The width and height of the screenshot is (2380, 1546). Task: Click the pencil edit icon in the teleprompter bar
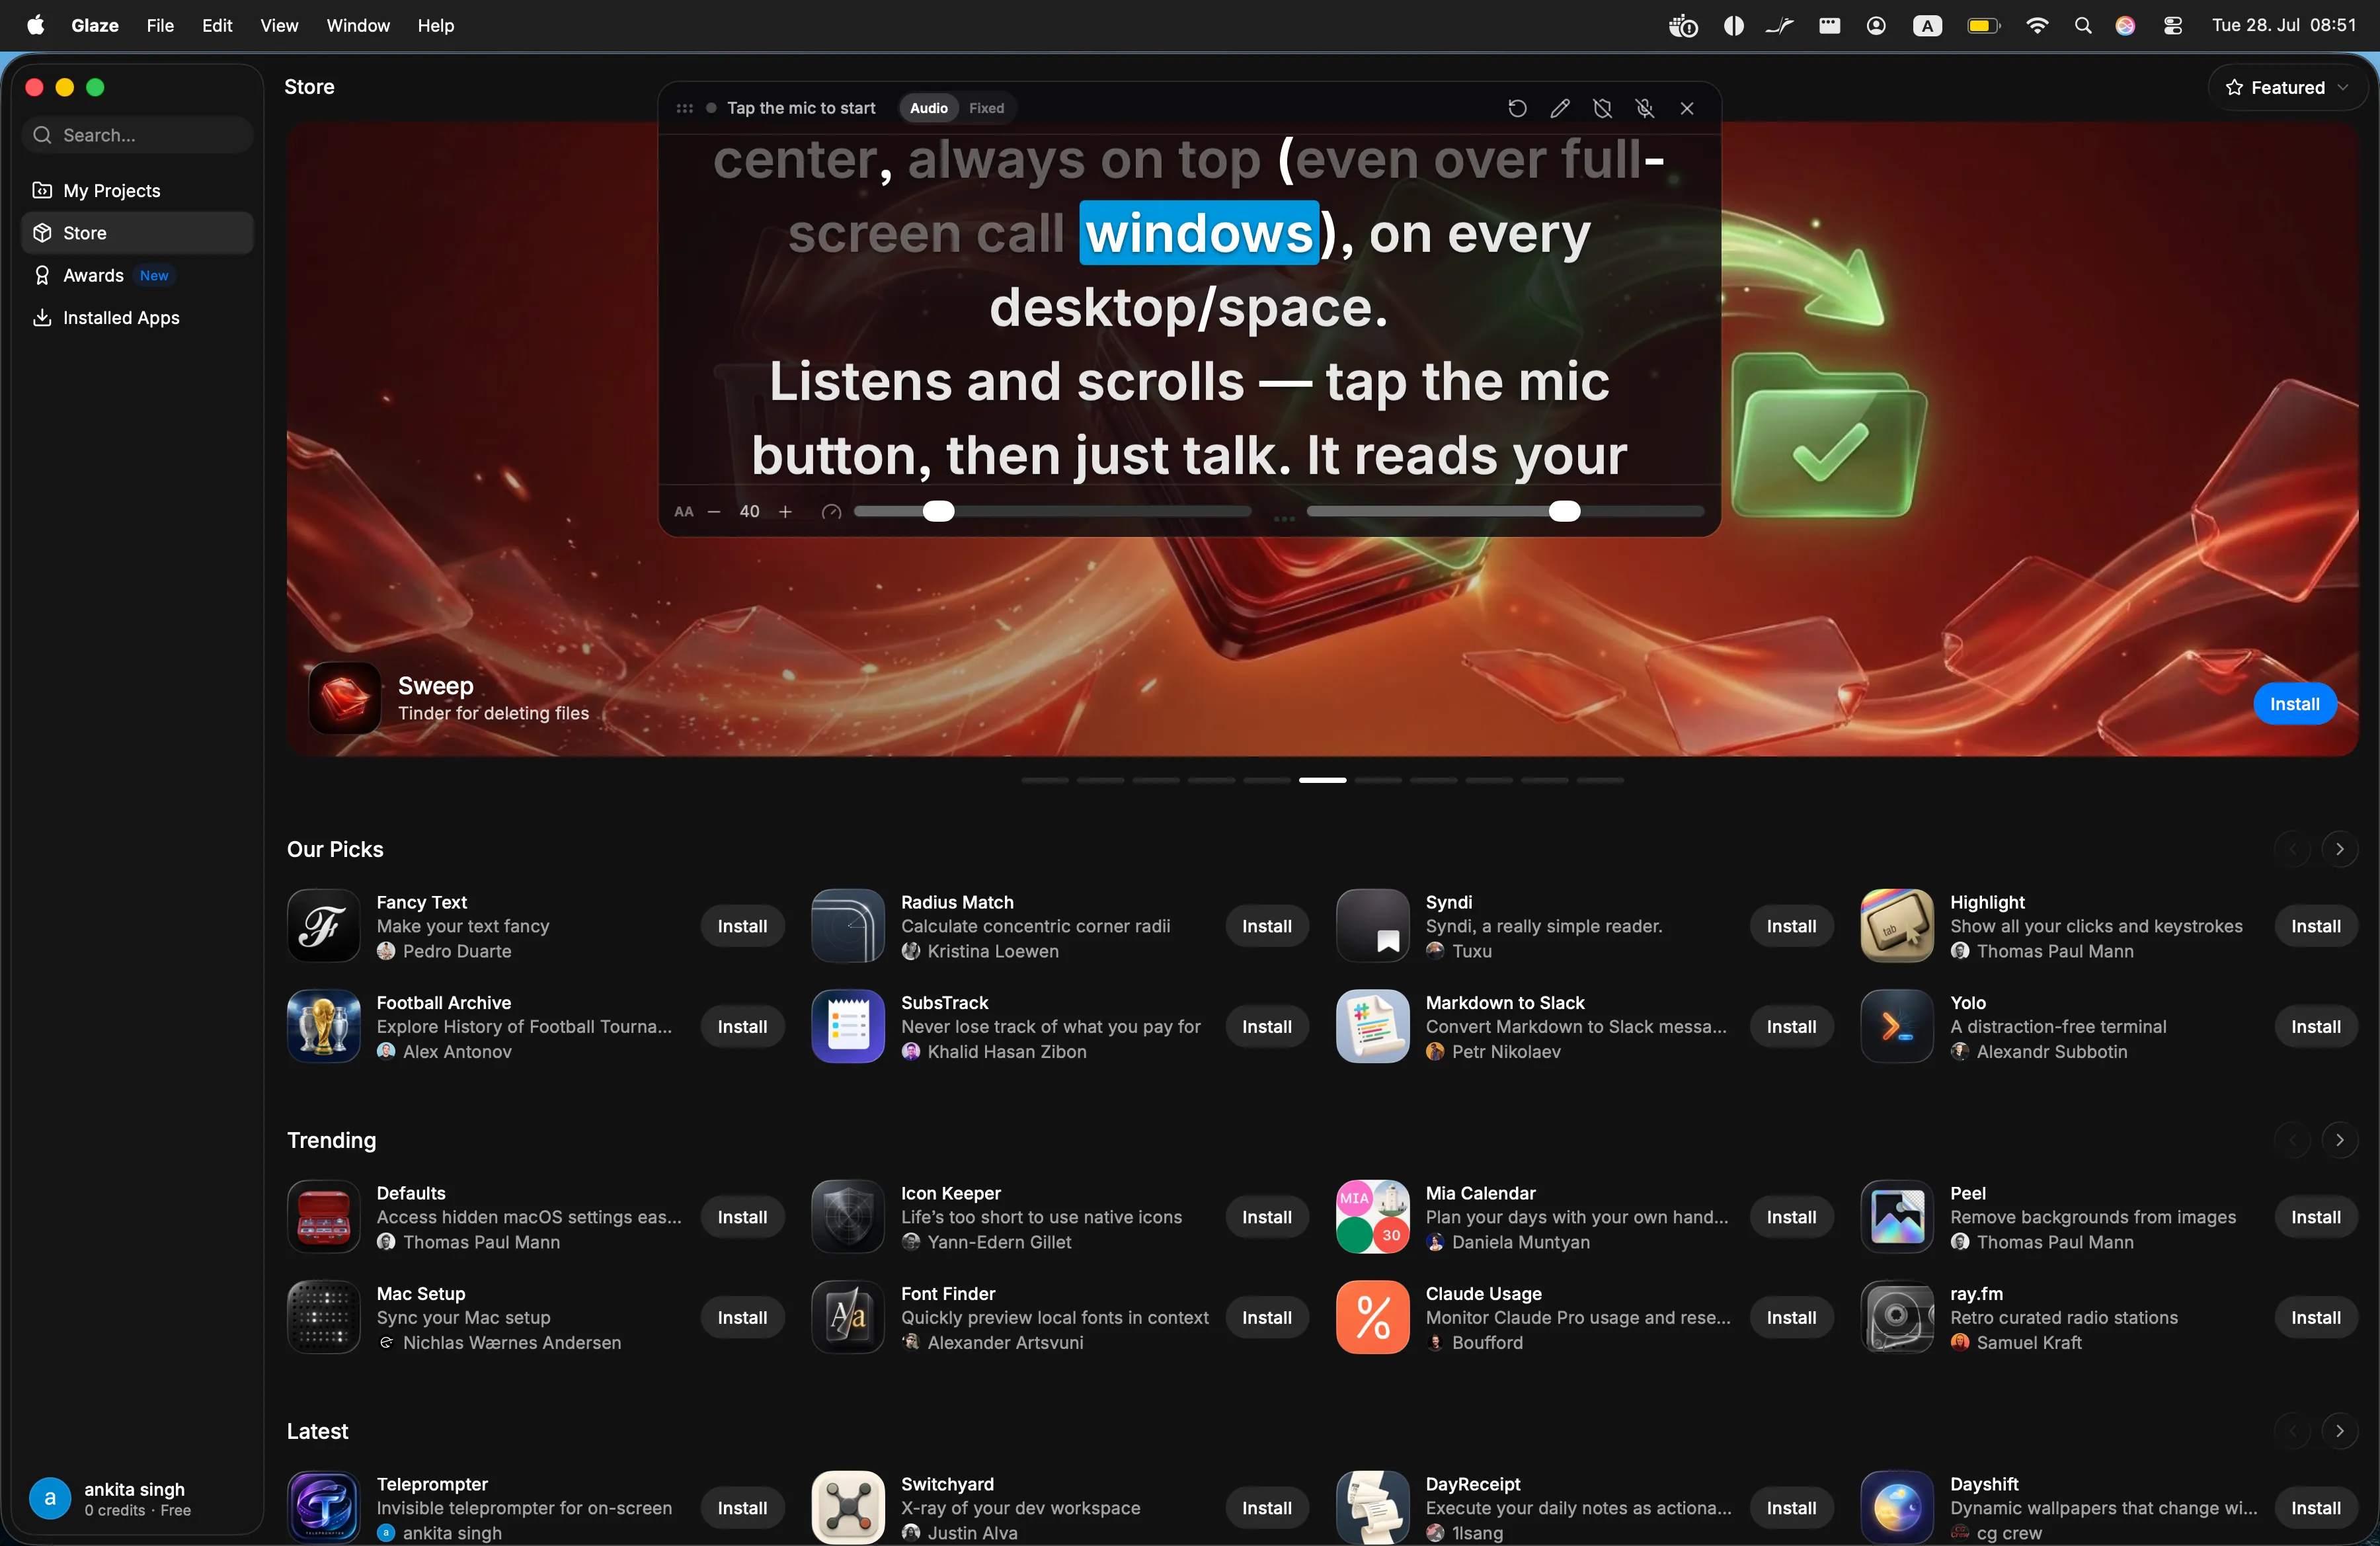1560,108
